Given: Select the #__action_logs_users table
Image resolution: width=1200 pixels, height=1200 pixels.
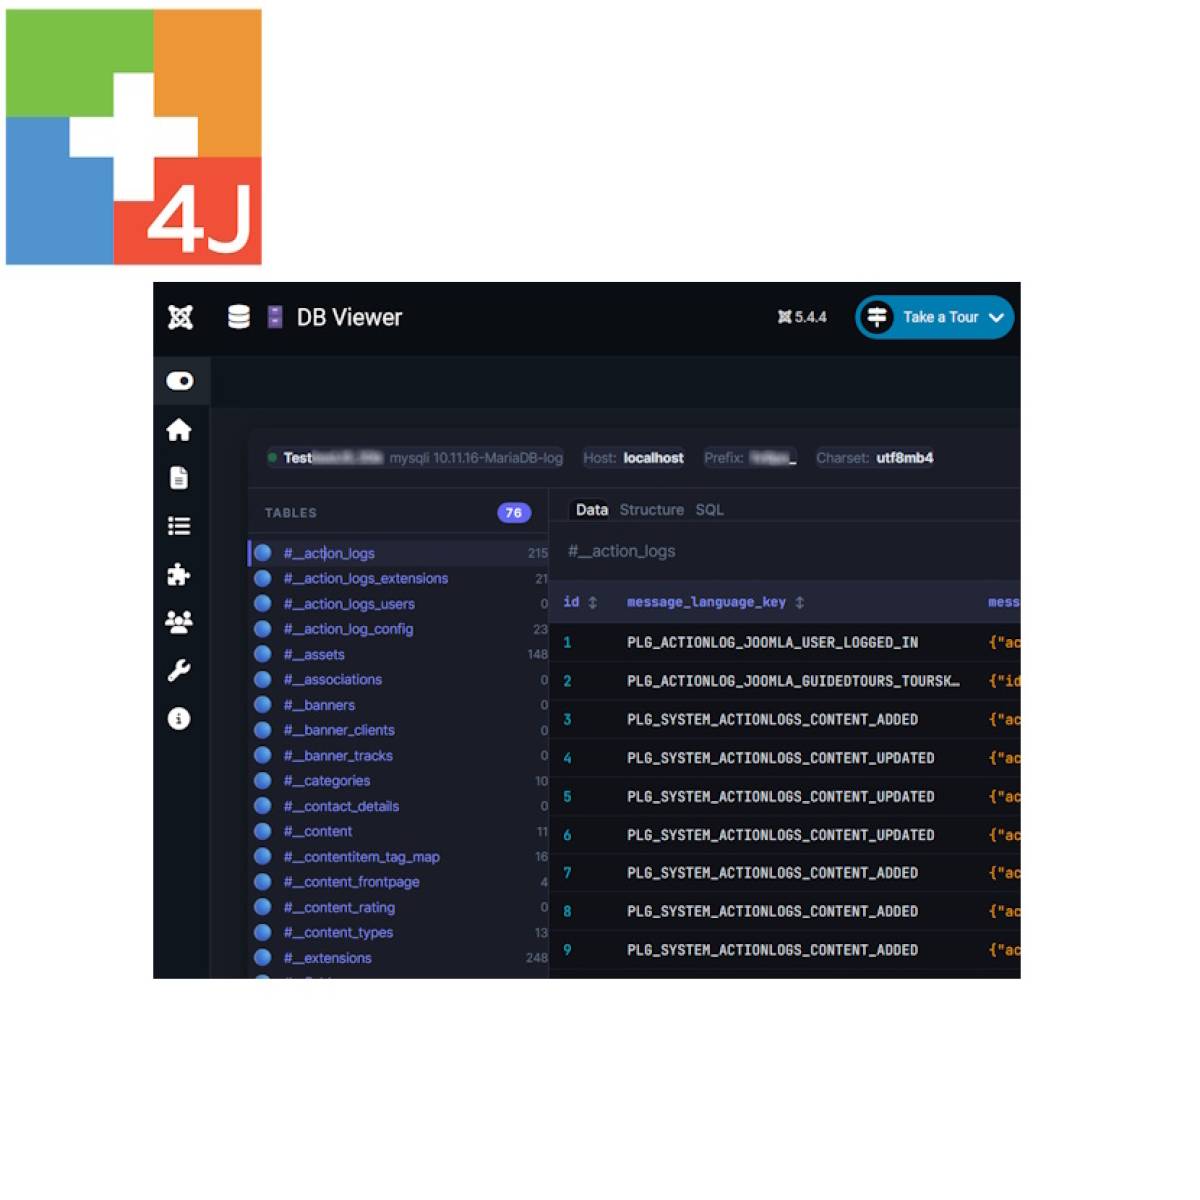Looking at the screenshot, I should (399, 604).
